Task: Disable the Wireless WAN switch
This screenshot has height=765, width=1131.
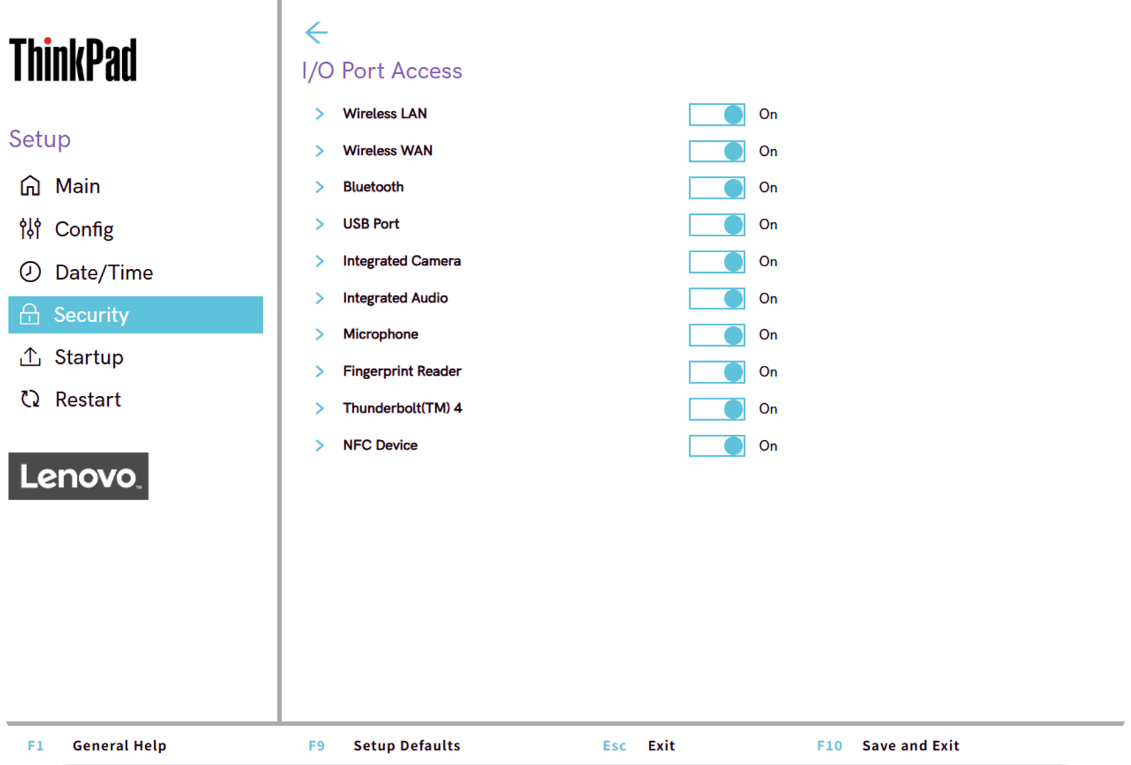Action: (x=717, y=151)
